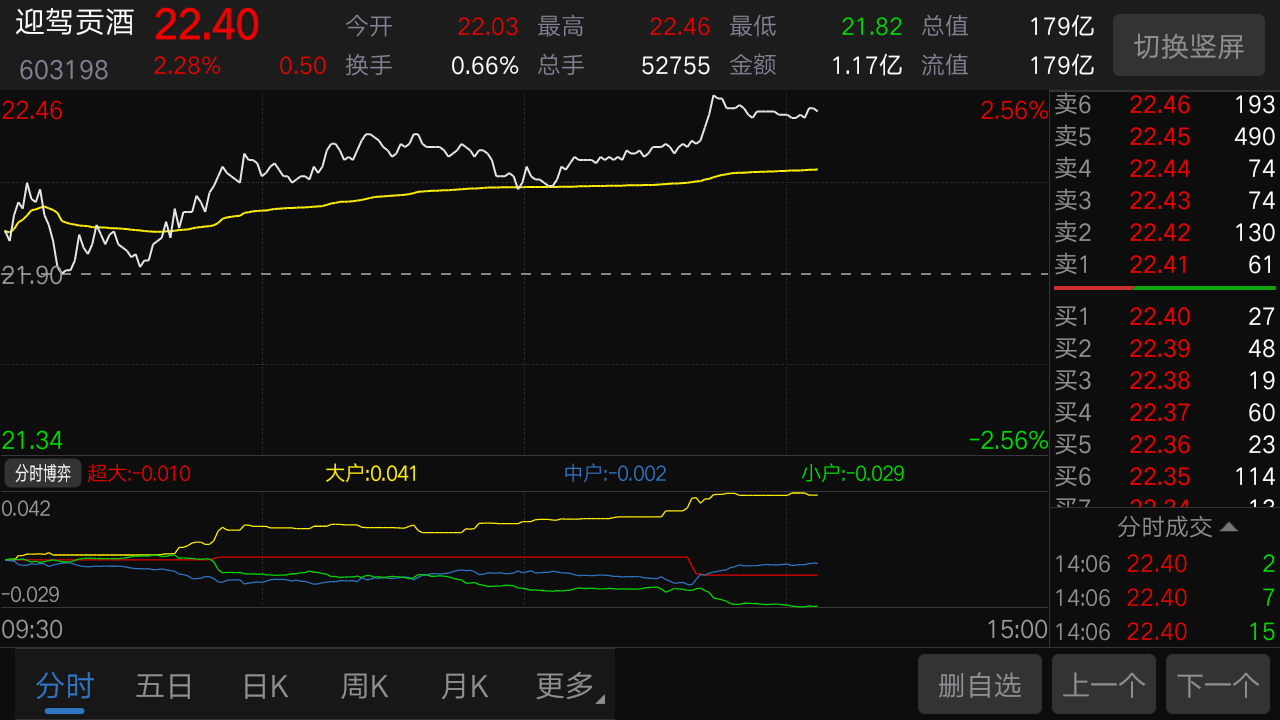Go to next stock 下一个
This screenshot has height=720, width=1280.
click(1218, 685)
